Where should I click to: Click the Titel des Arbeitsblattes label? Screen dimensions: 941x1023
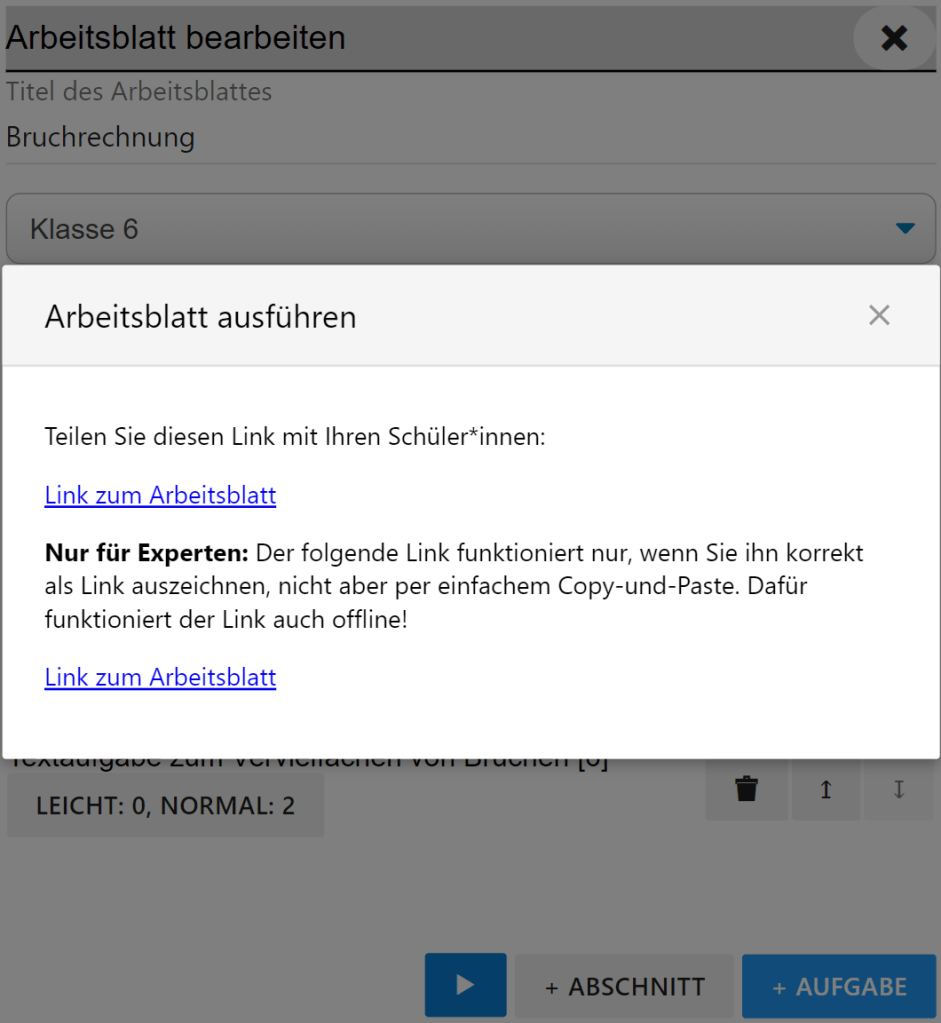pos(139,92)
